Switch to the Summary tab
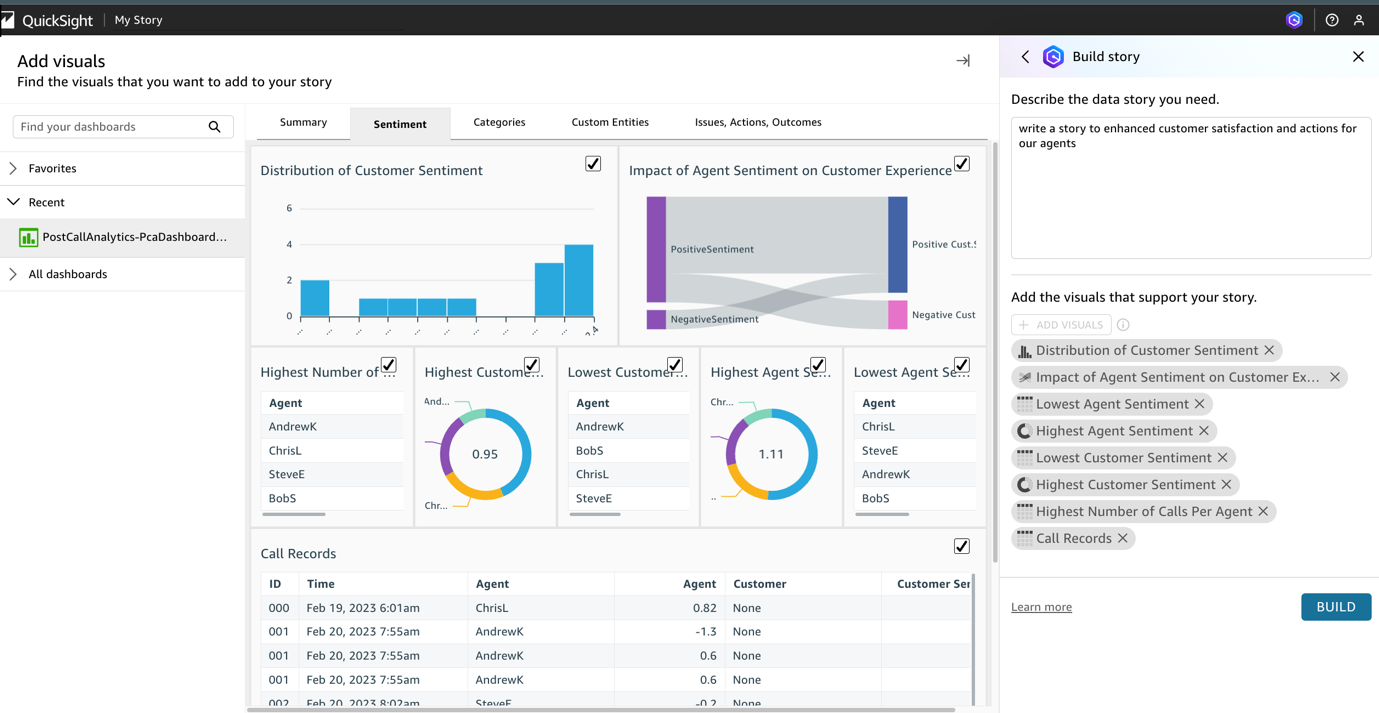Image resolution: width=1379 pixels, height=713 pixels. click(303, 122)
